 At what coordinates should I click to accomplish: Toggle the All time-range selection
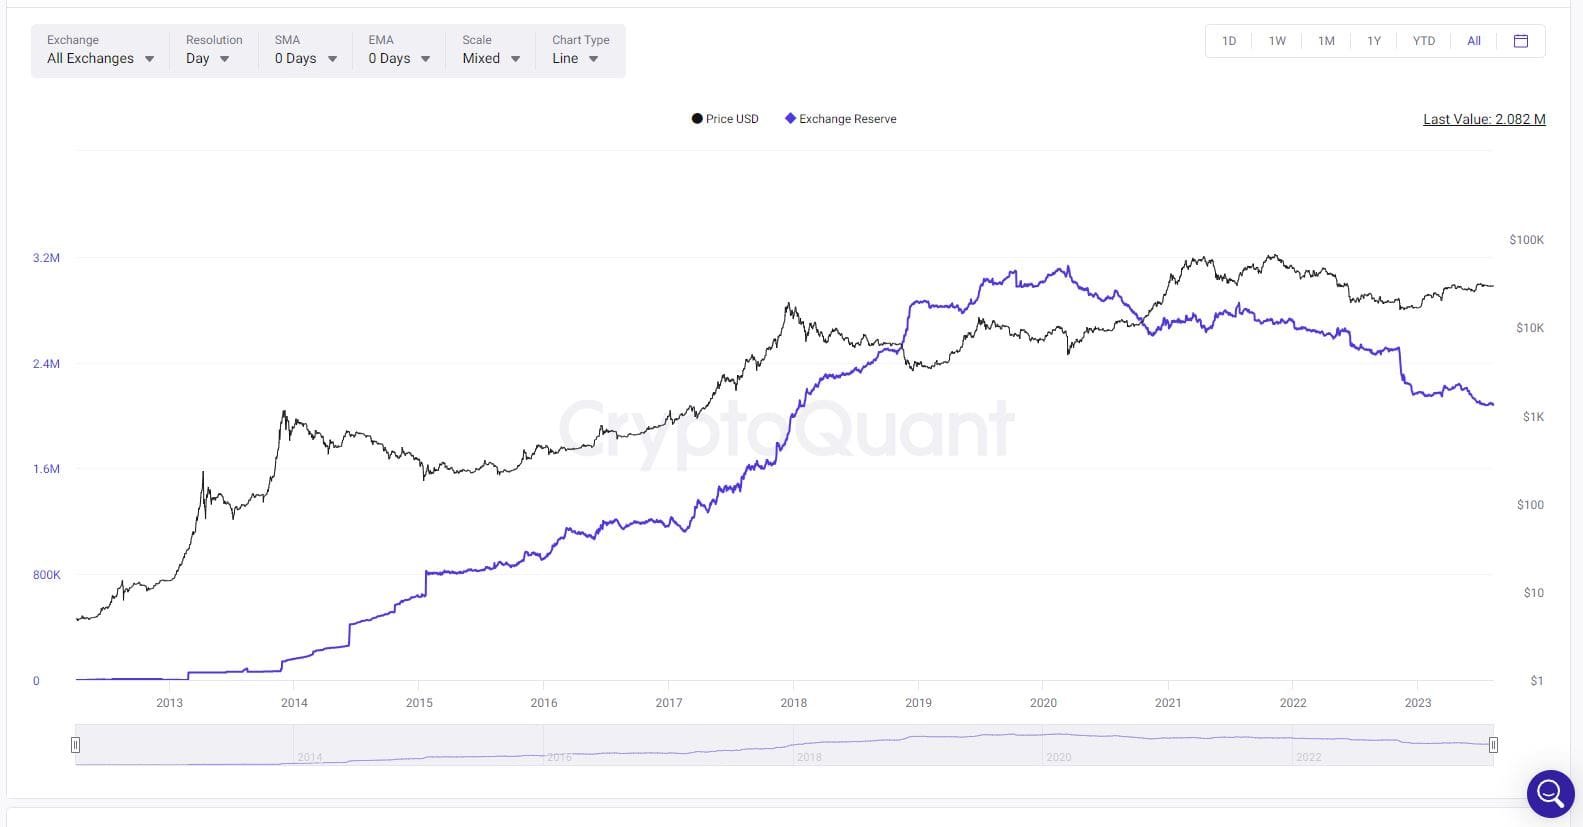coord(1473,41)
